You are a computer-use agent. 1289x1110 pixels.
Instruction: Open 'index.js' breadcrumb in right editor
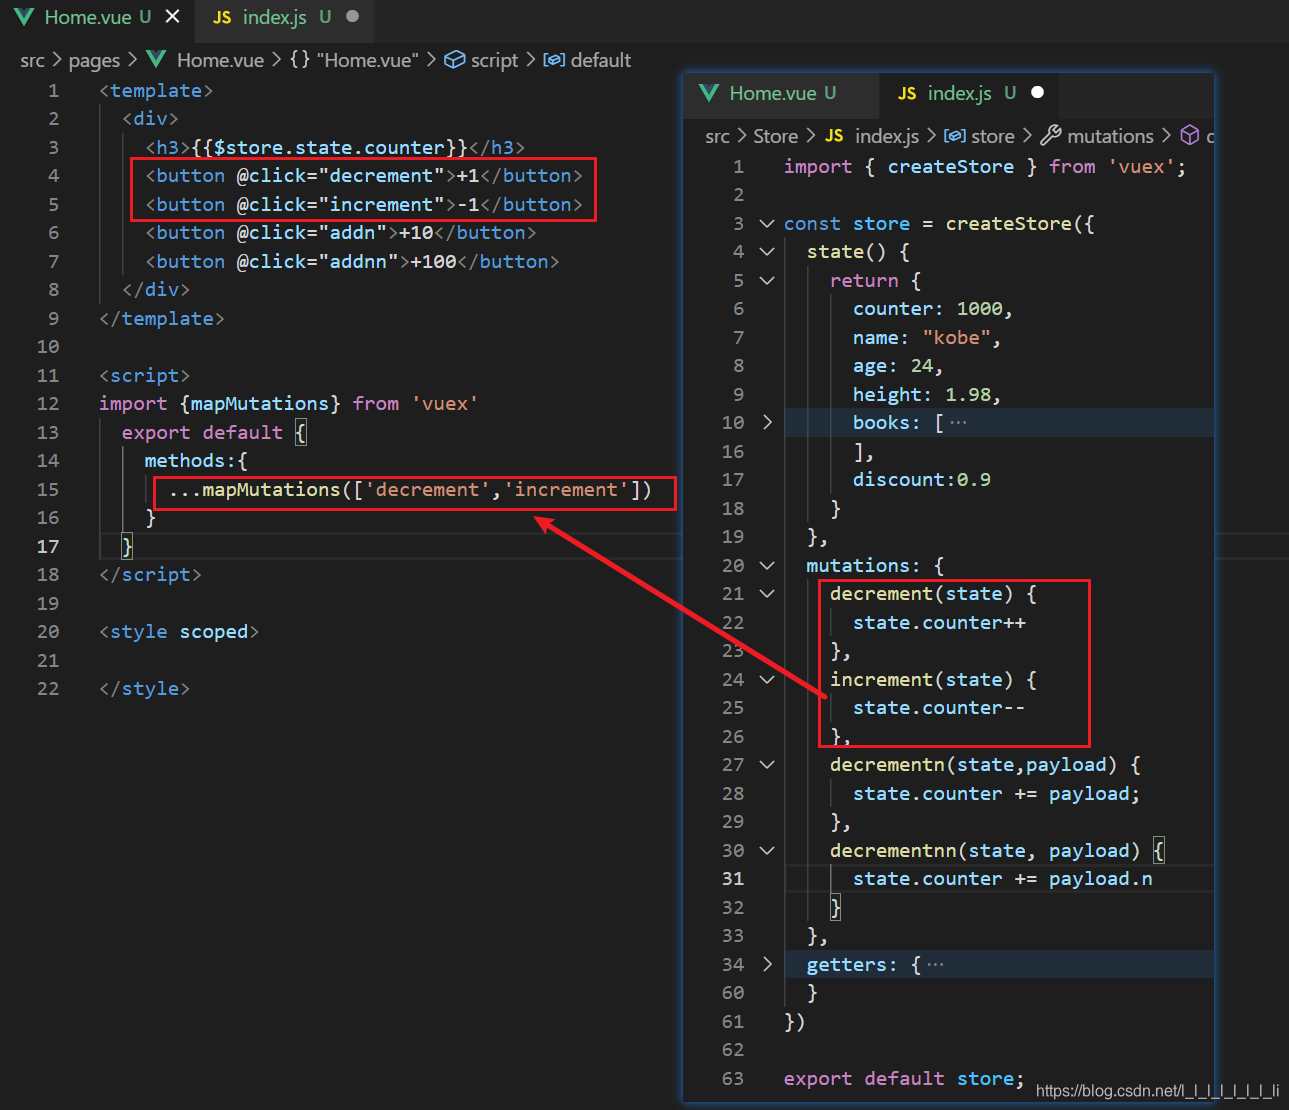click(x=887, y=136)
